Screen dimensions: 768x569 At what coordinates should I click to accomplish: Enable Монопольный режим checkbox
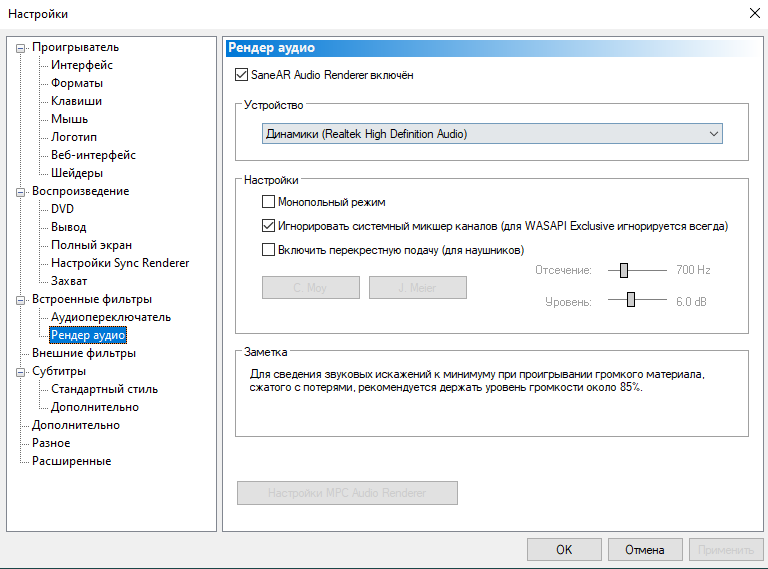[268, 202]
